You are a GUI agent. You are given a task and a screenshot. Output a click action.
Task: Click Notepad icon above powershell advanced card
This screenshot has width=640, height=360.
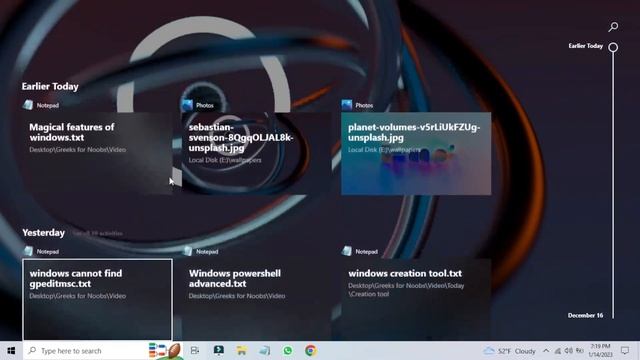pyautogui.click(x=187, y=251)
